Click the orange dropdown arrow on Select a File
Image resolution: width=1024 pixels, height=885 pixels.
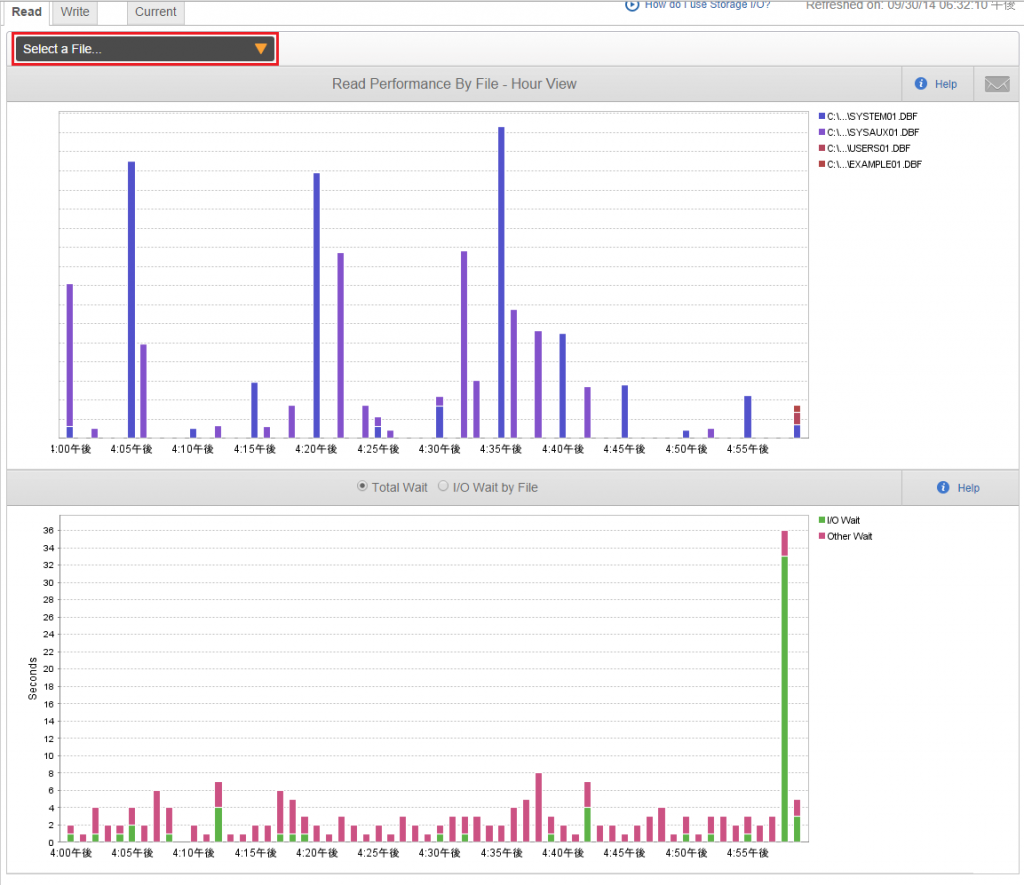pyautogui.click(x=261, y=49)
